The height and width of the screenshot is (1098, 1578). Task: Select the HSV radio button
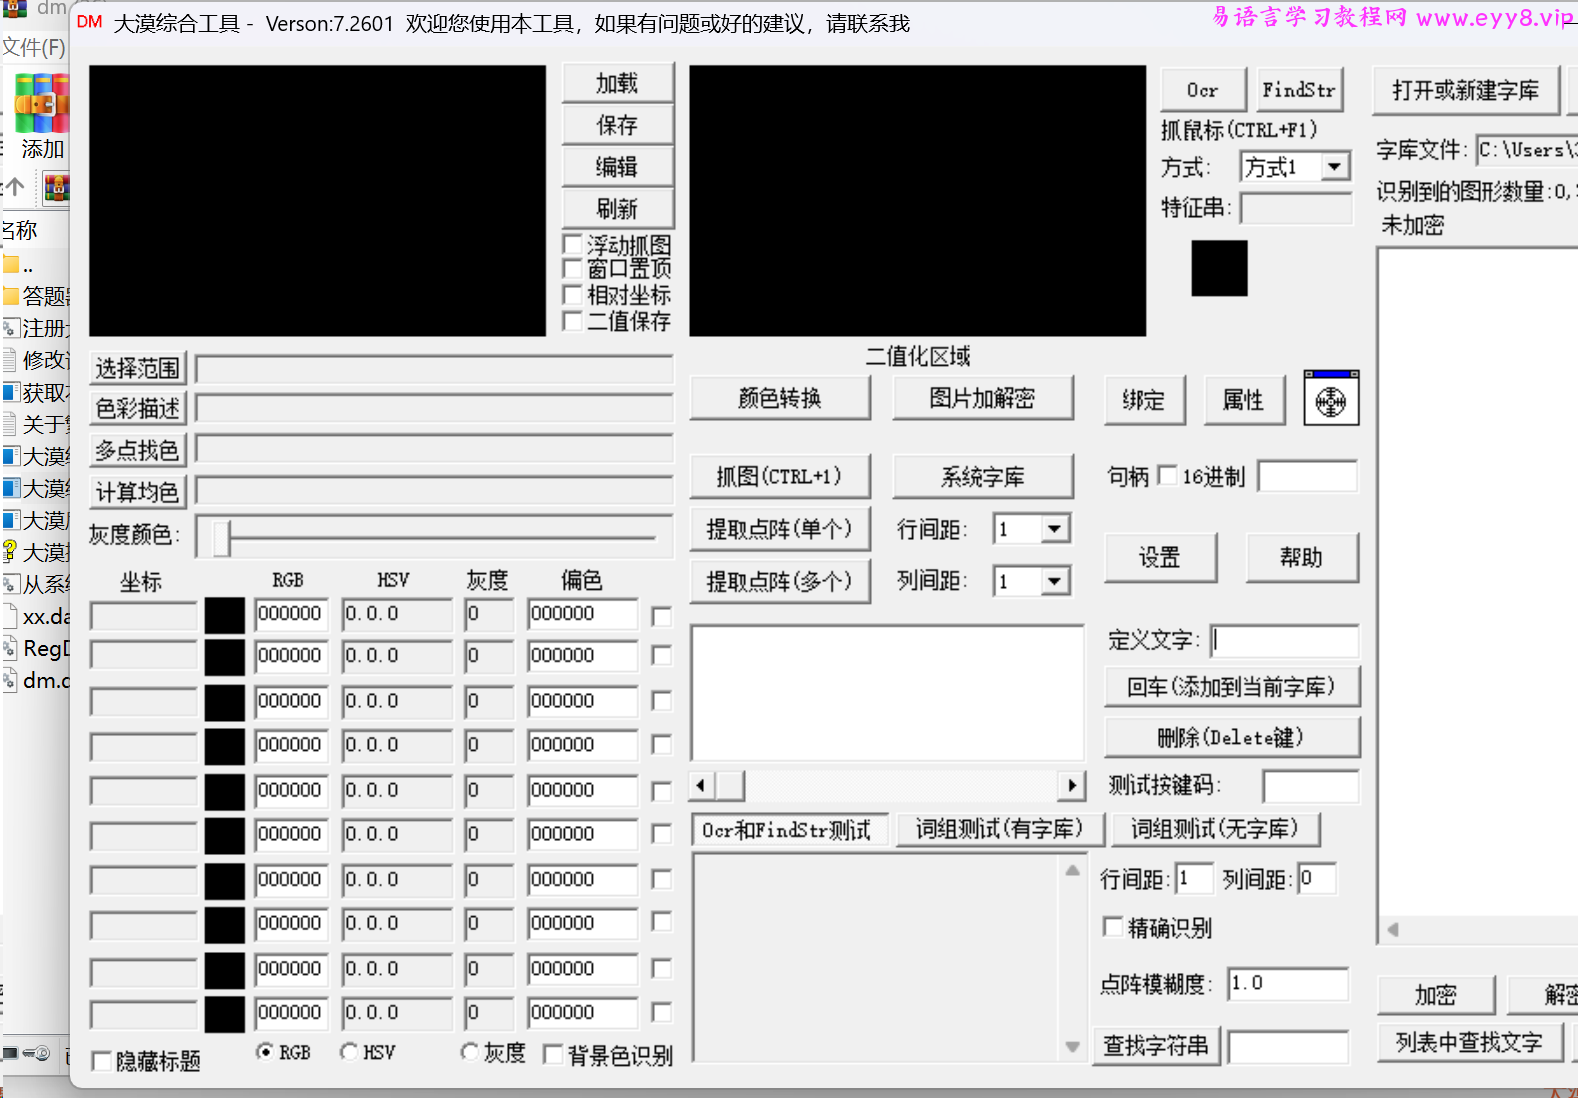349,1052
